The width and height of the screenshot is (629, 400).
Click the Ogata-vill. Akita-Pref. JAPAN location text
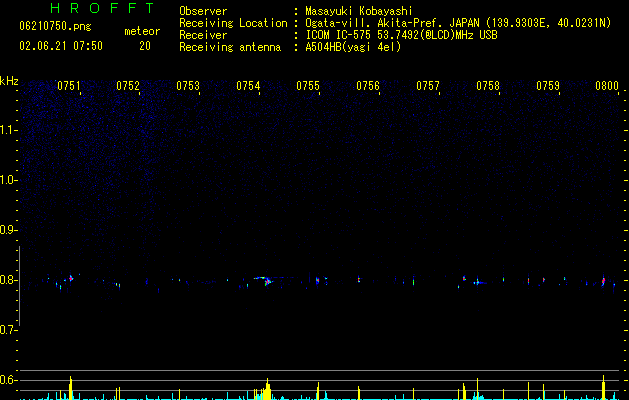458,23
